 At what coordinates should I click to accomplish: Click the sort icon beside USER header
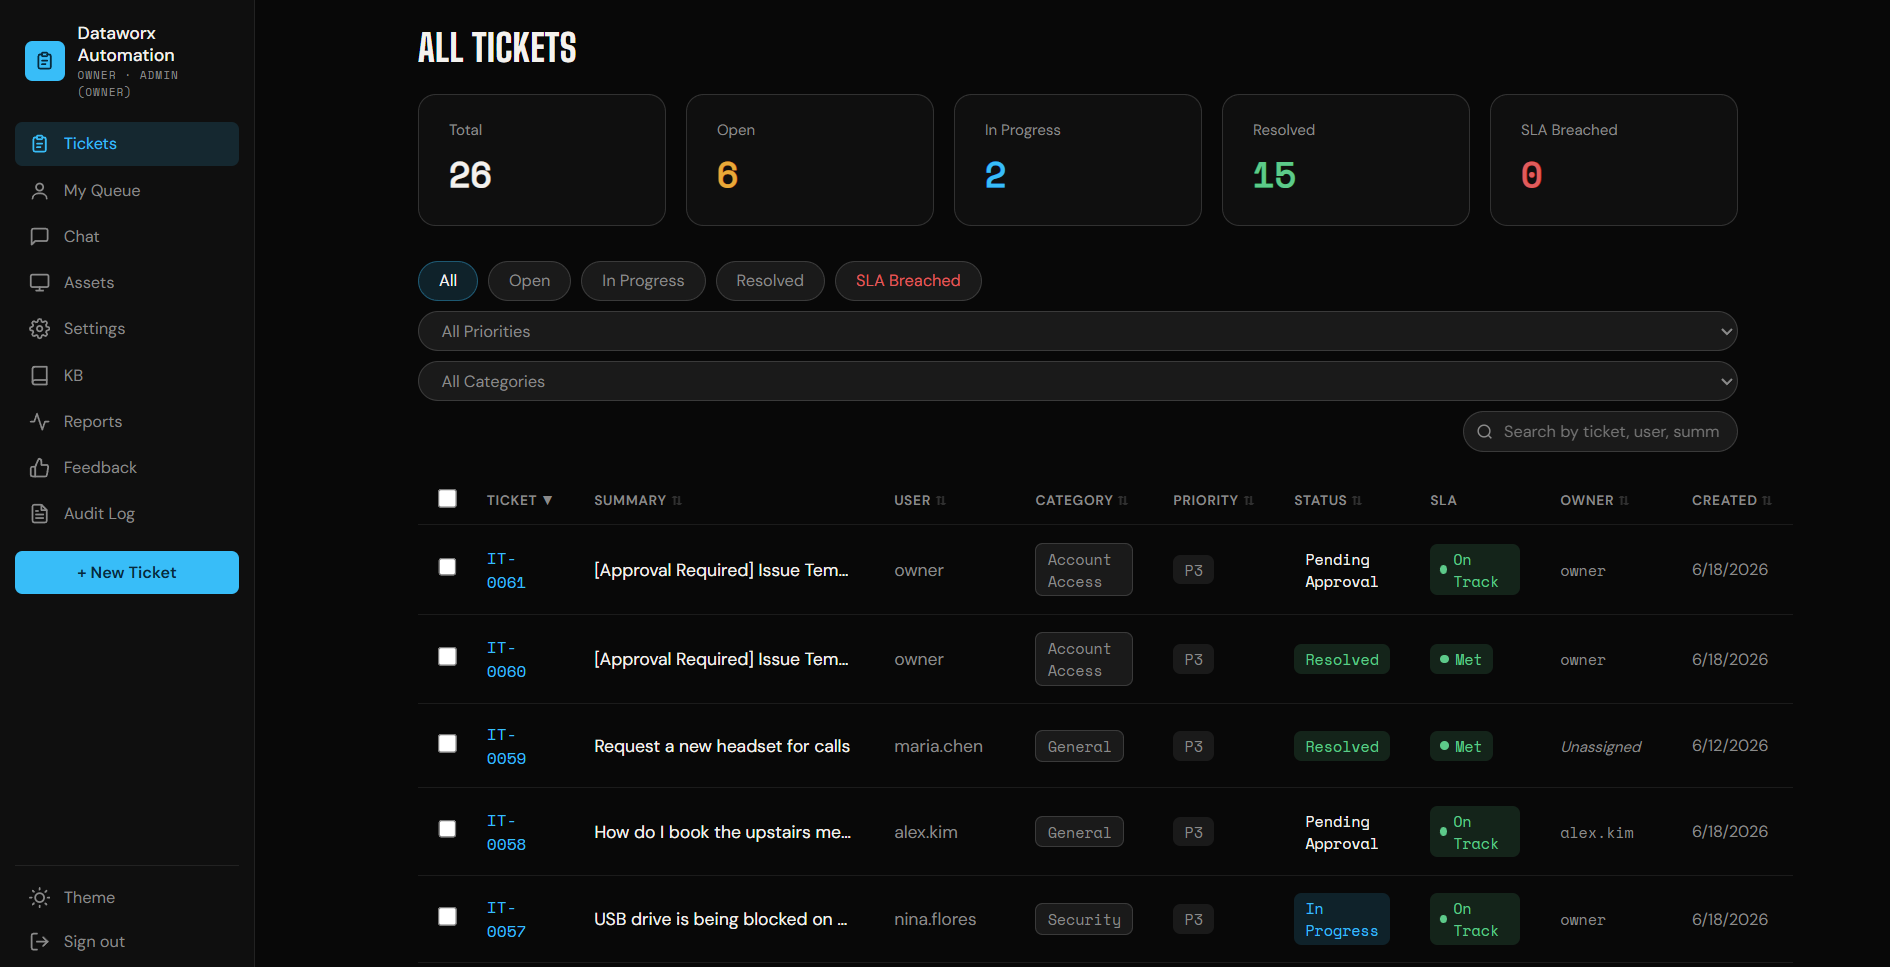point(941,501)
